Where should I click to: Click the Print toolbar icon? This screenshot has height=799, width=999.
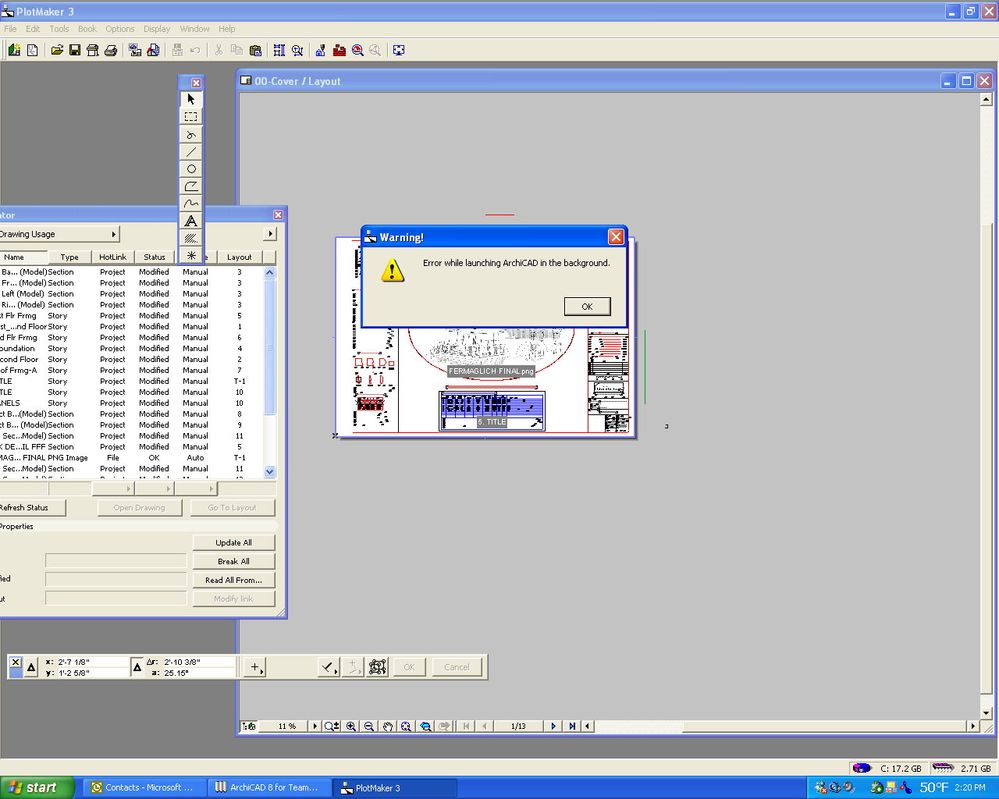pyautogui.click(x=110, y=50)
